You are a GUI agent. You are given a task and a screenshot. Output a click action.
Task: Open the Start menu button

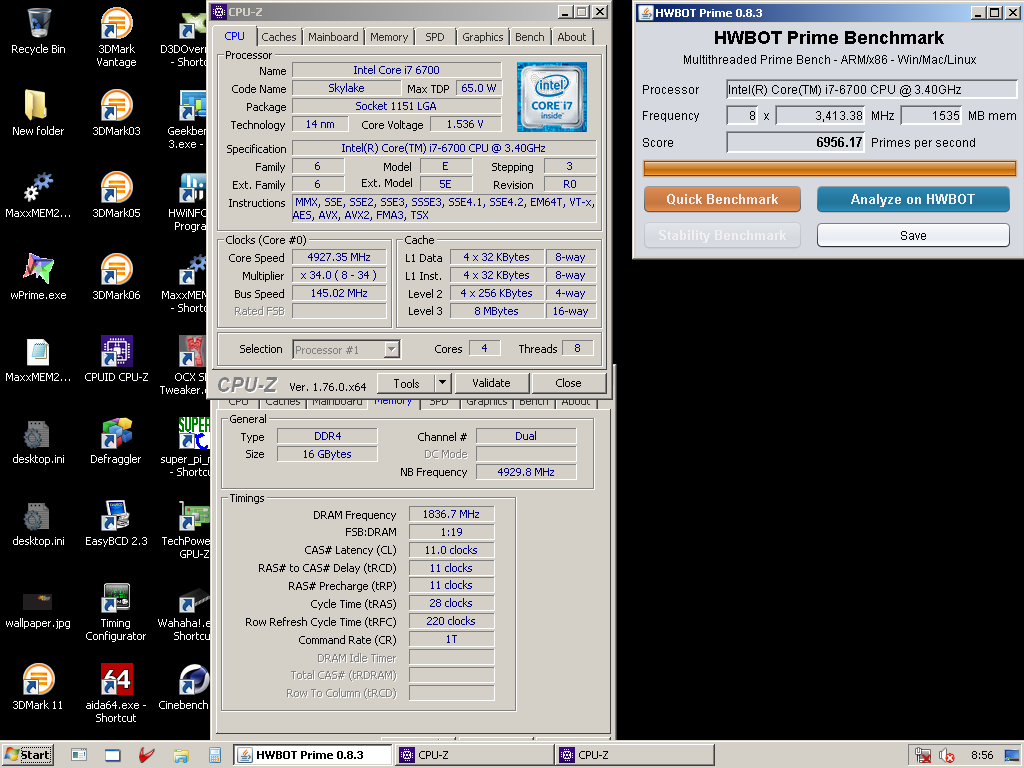[27, 755]
